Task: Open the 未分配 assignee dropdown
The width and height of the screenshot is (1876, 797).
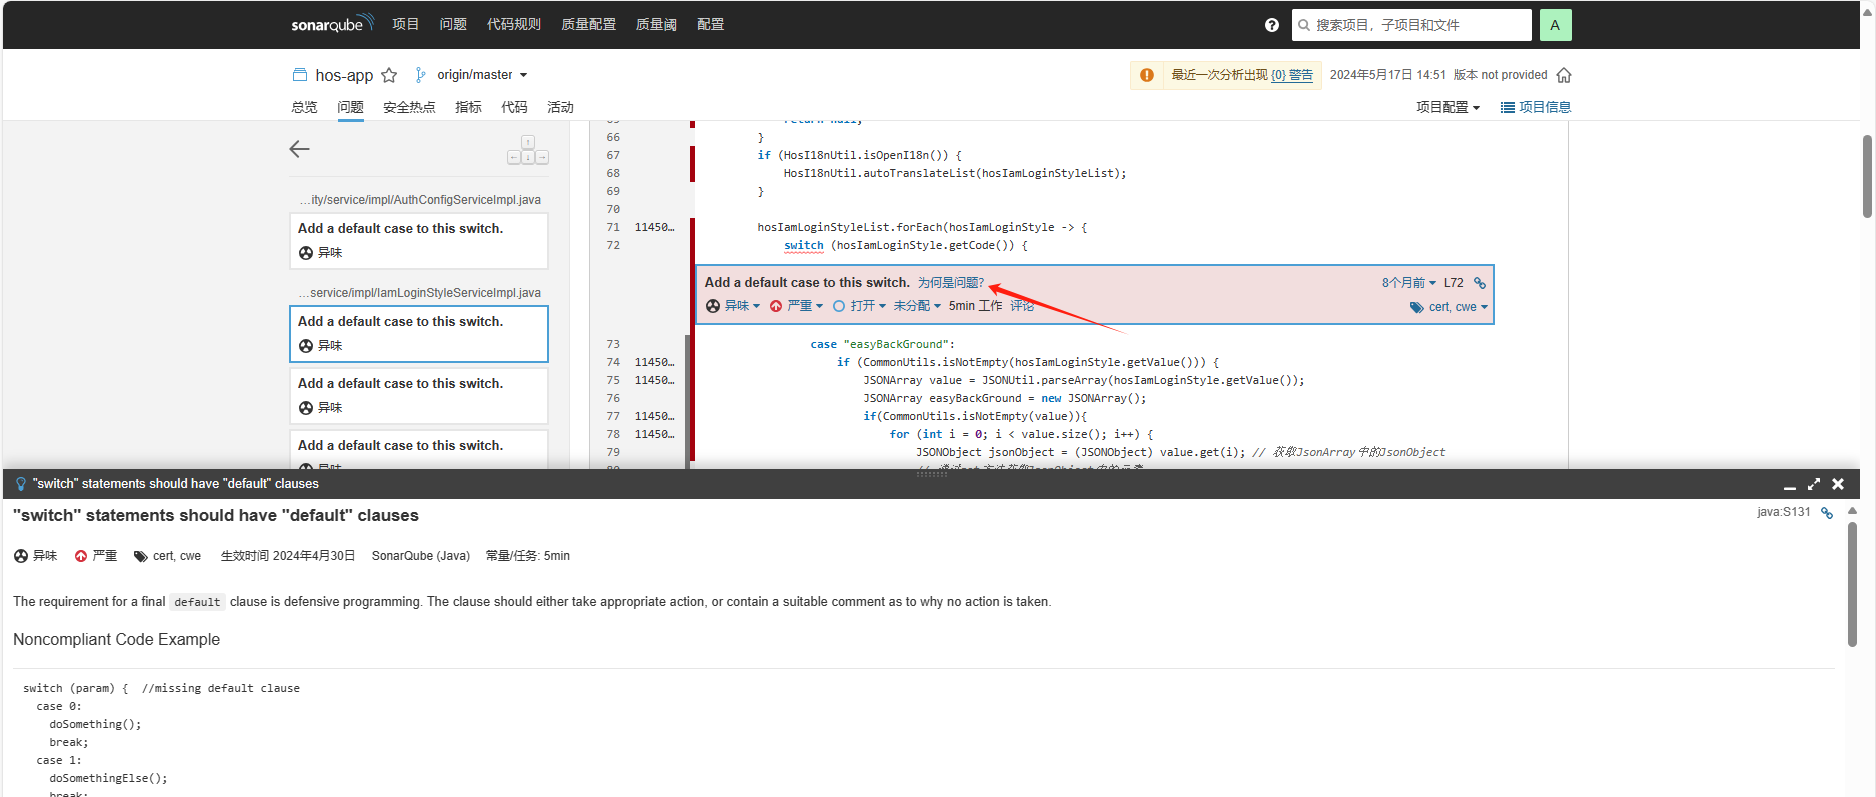Action: click(x=916, y=306)
